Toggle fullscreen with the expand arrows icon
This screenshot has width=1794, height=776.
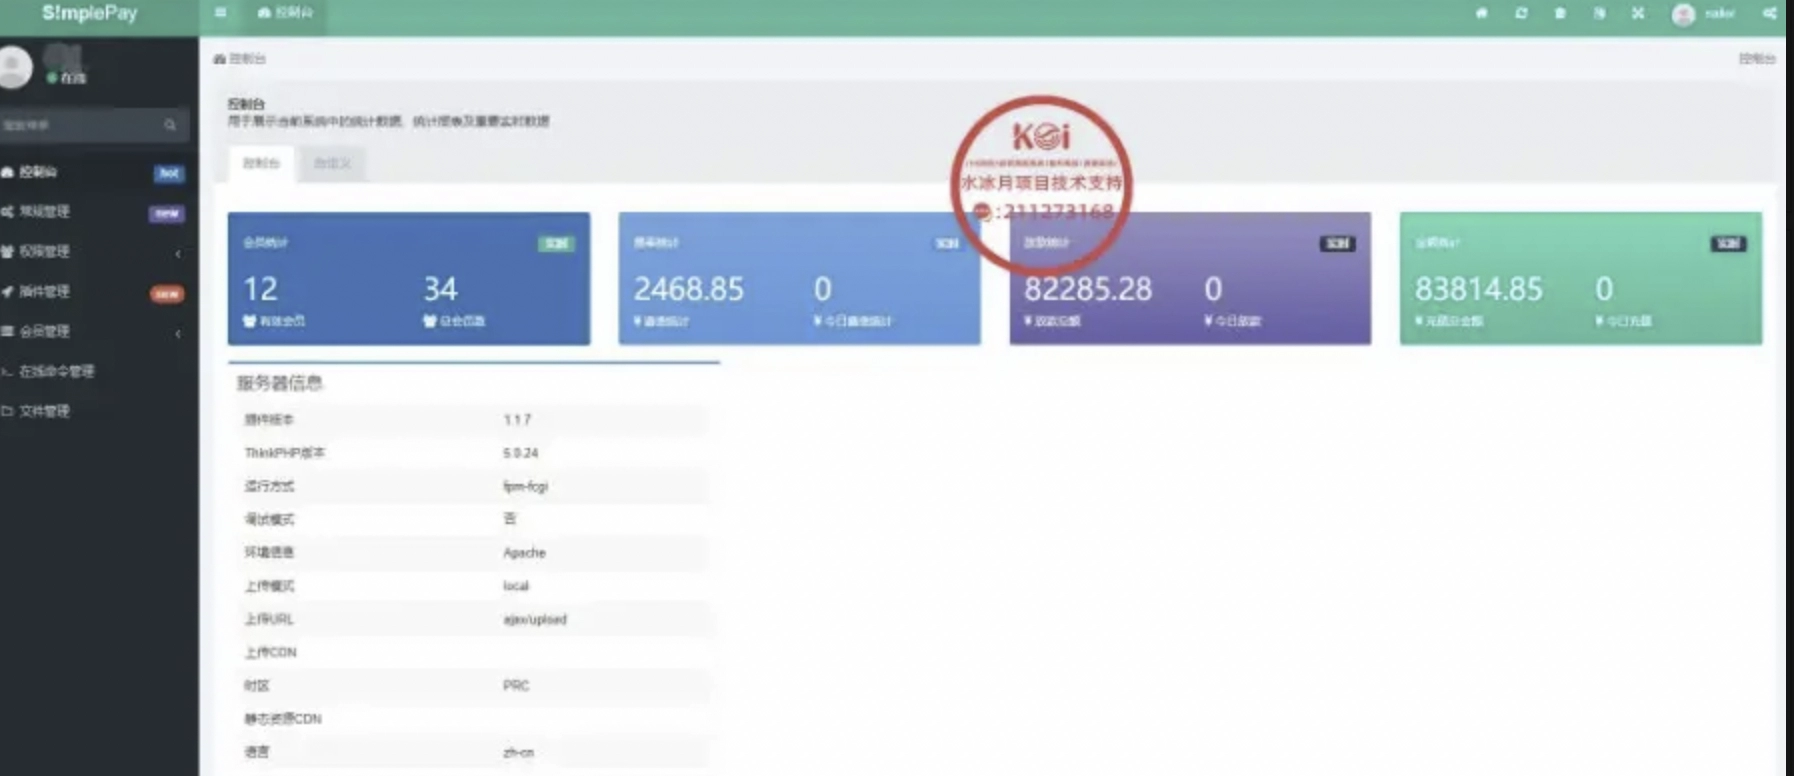tap(1638, 13)
